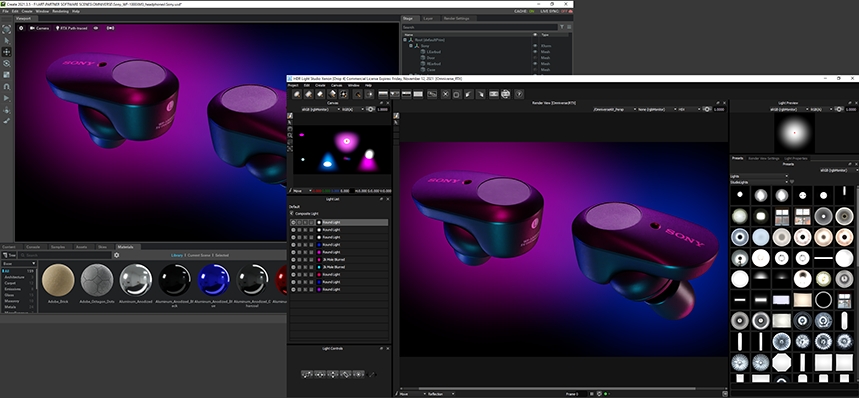
Task: Click the purple swatch of last Round Light
Action: (x=319, y=289)
